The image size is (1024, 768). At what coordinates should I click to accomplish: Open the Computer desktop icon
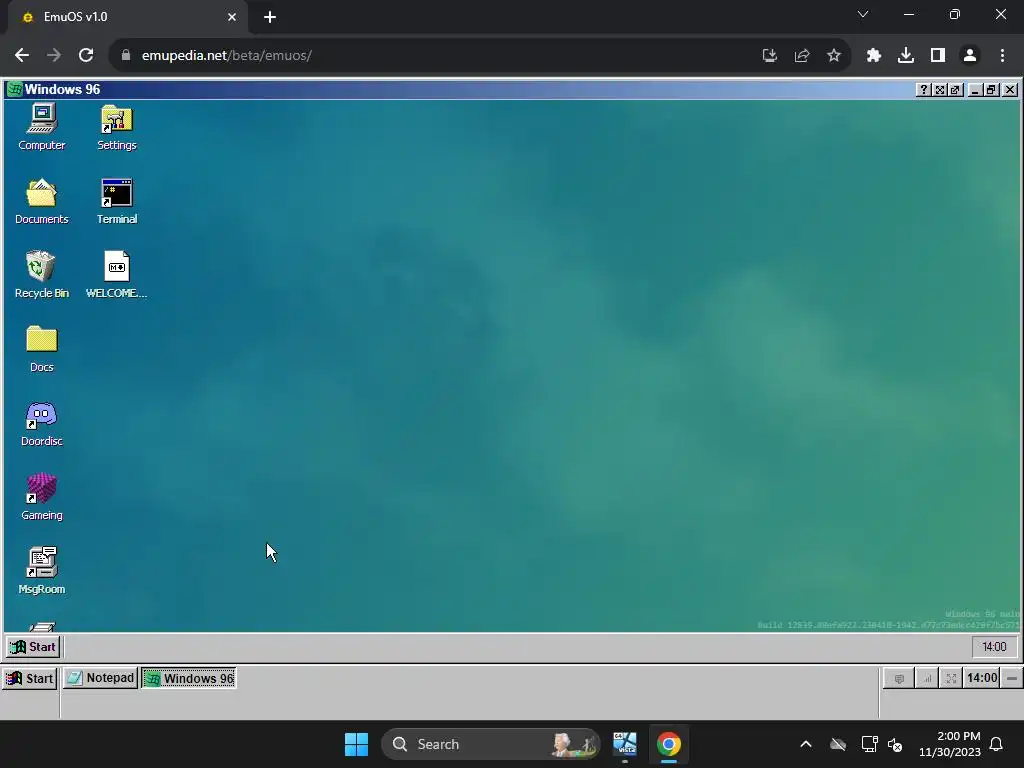[x=41, y=127]
